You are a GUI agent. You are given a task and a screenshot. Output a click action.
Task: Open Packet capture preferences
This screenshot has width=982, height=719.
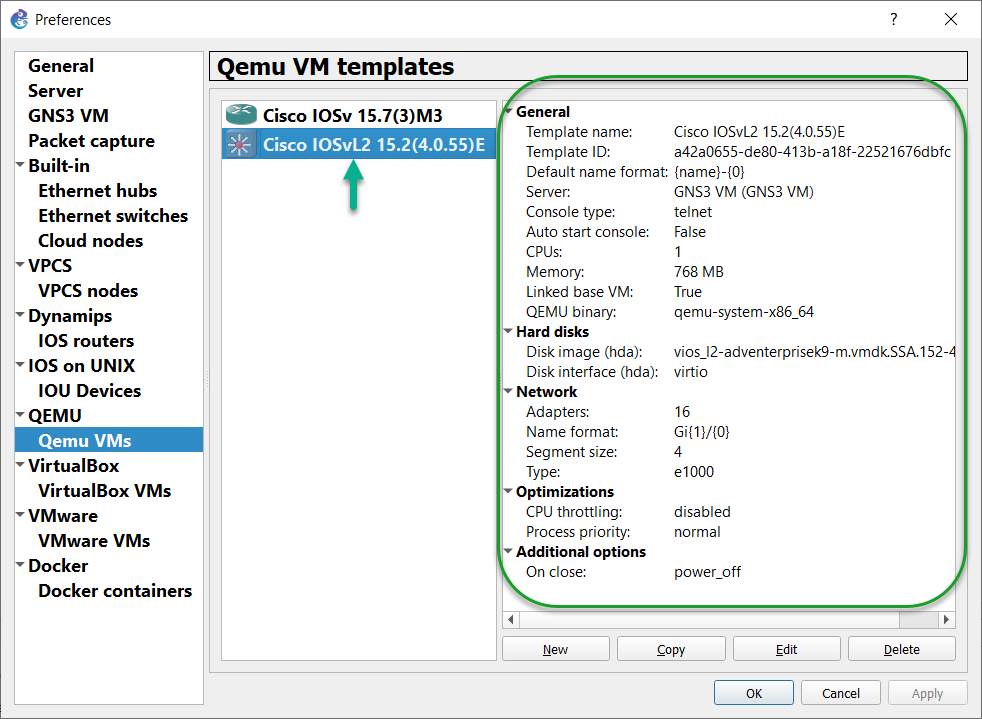pyautogui.click(x=91, y=141)
